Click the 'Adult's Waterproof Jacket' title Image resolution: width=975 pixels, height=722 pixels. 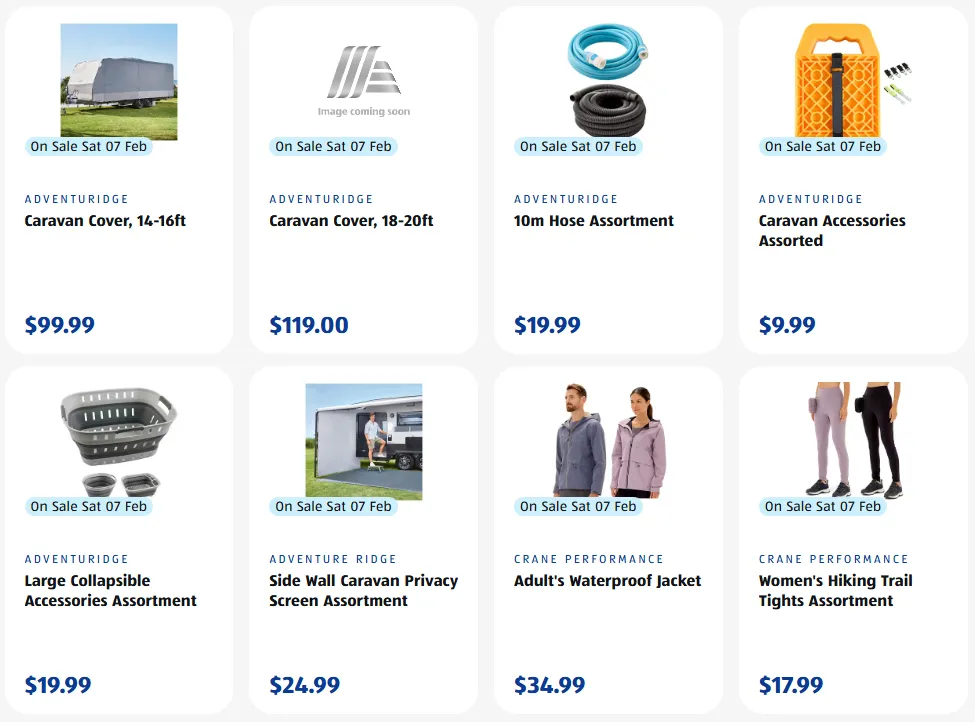tap(608, 581)
